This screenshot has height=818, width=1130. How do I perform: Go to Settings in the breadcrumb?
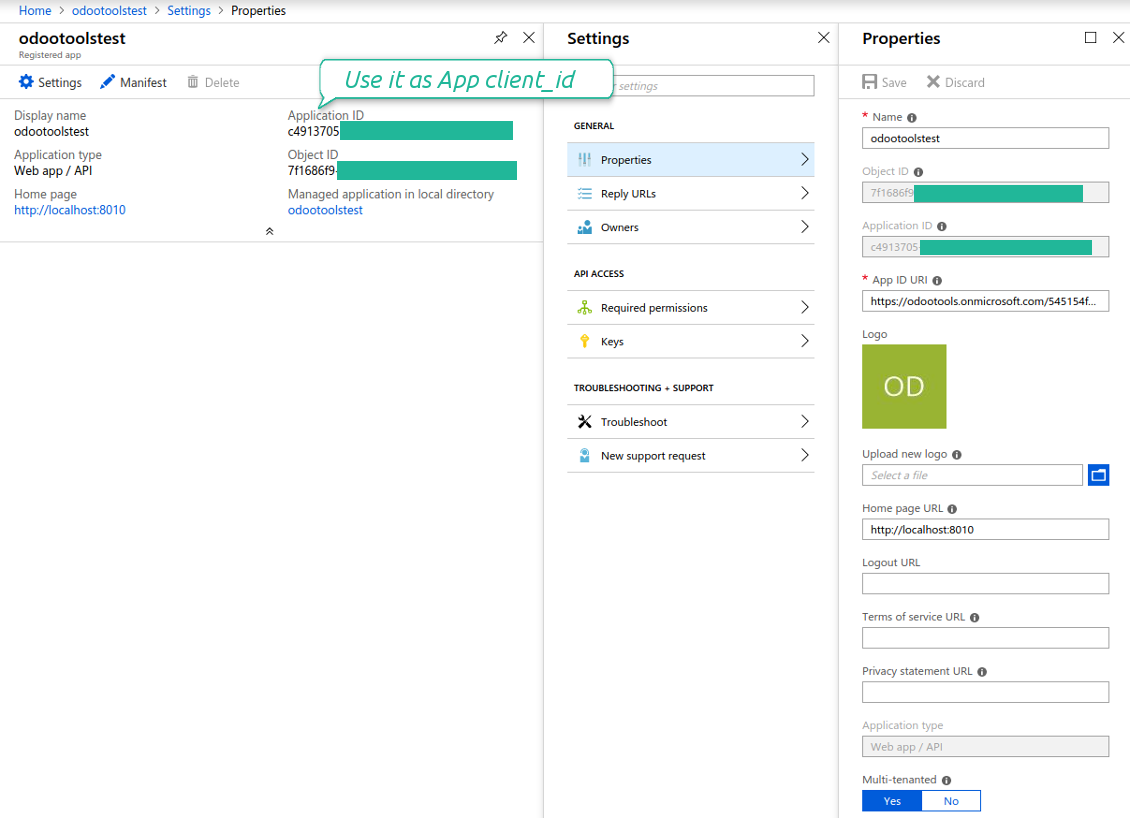click(189, 11)
